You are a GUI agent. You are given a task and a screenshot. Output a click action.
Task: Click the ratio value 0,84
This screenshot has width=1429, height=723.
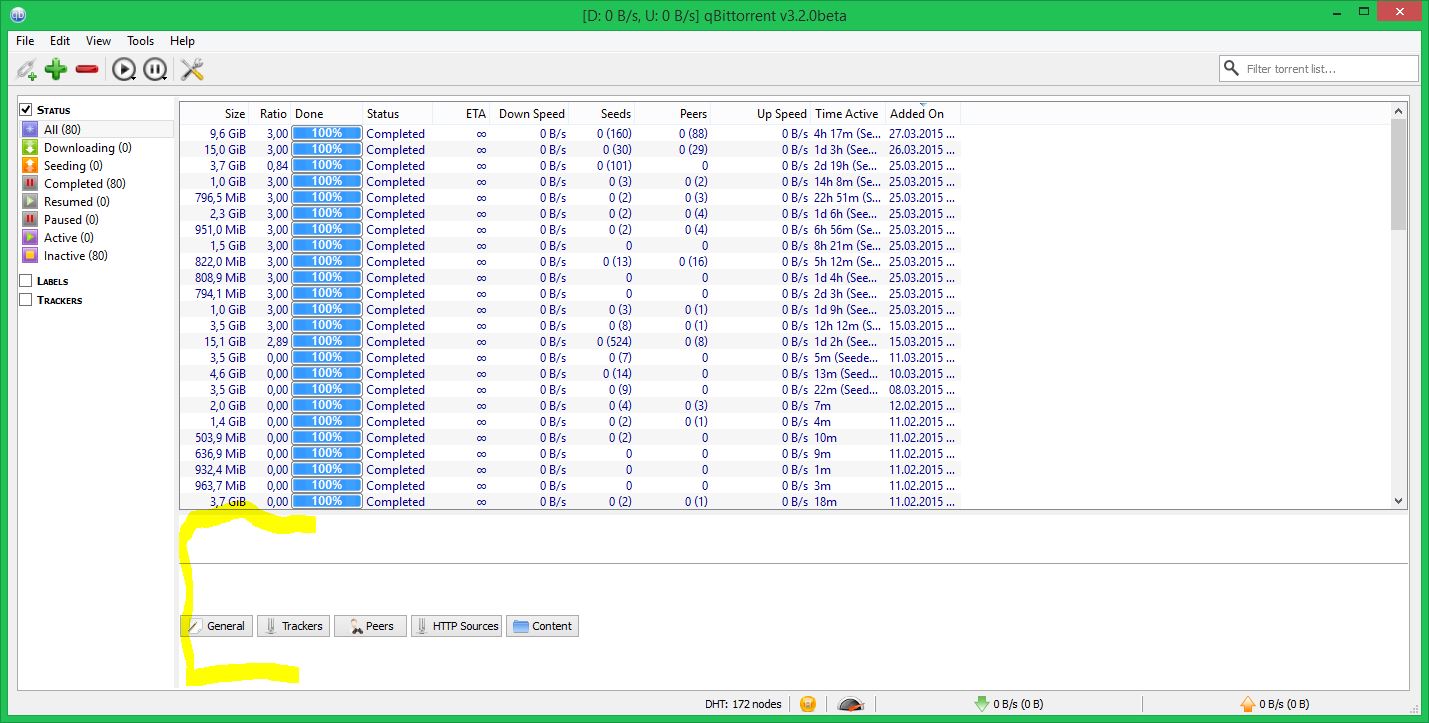pos(277,166)
